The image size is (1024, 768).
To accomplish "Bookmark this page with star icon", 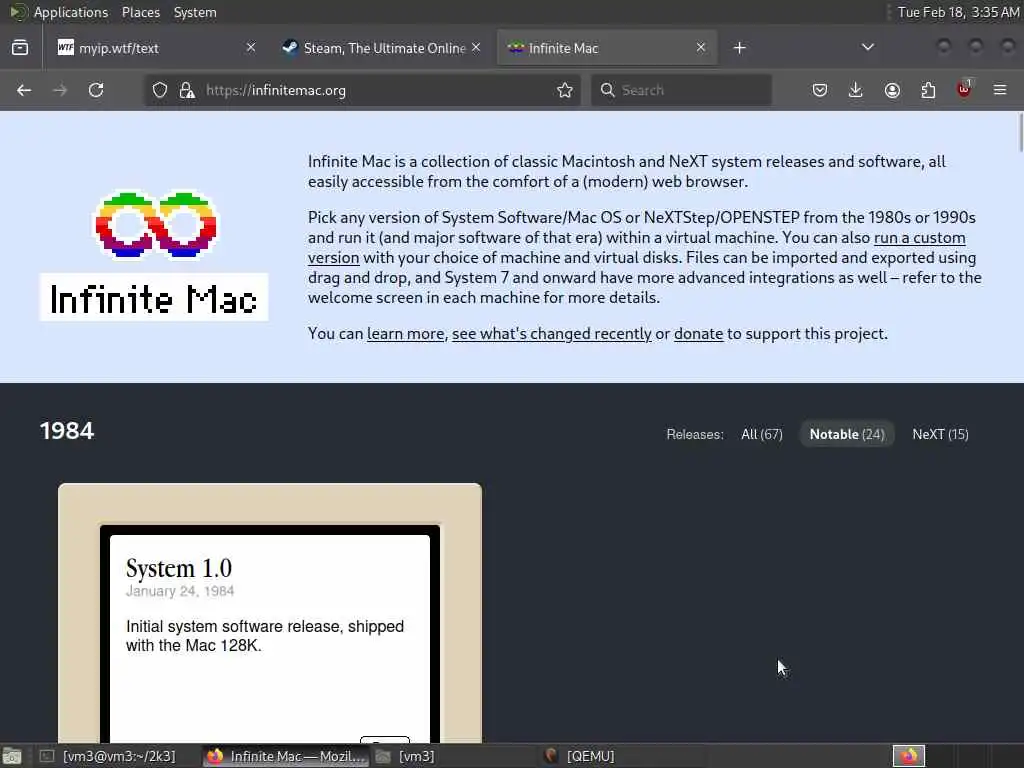I will point(565,90).
